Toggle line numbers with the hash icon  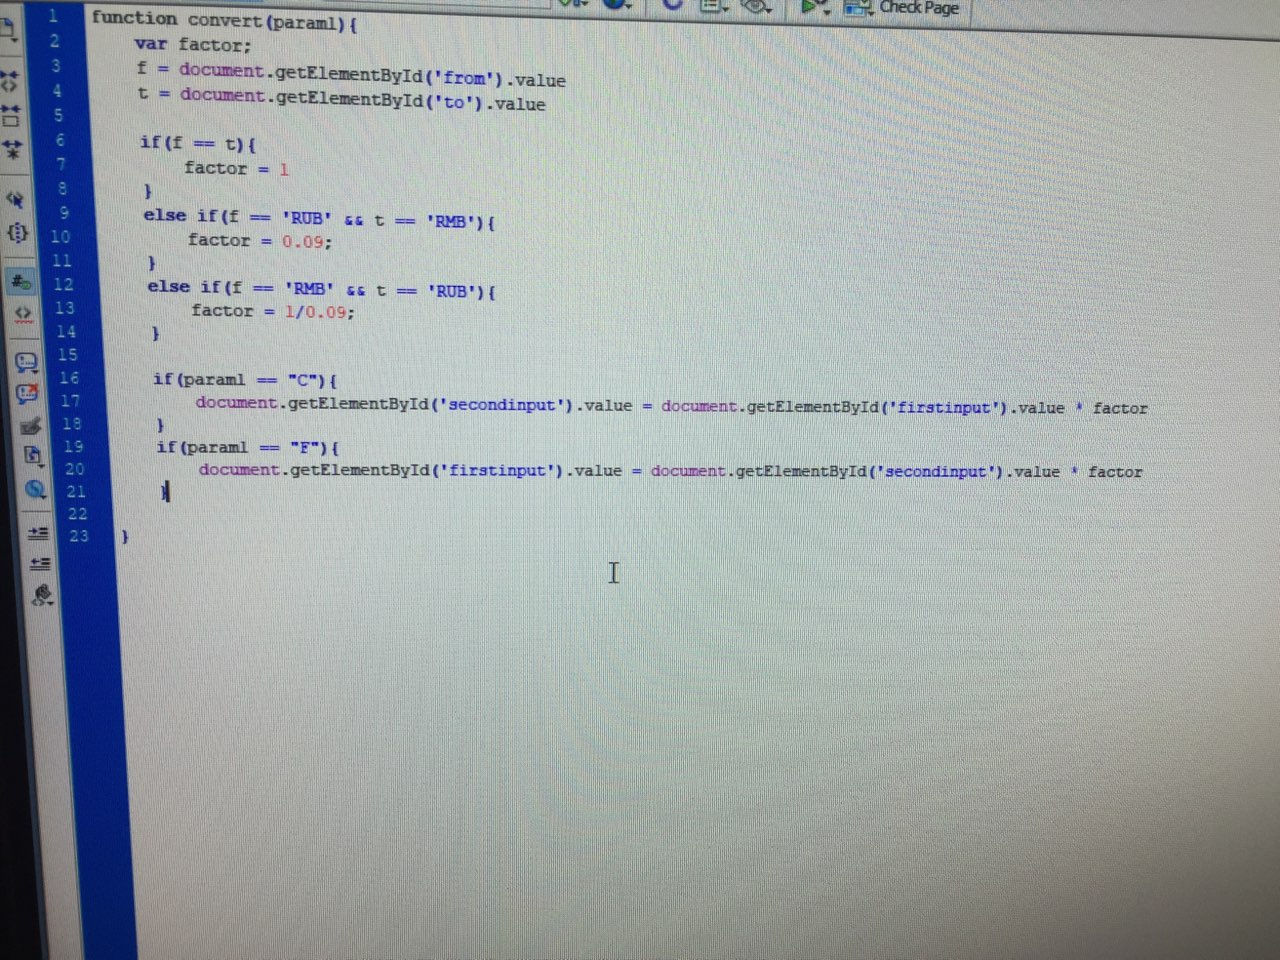click(x=20, y=283)
